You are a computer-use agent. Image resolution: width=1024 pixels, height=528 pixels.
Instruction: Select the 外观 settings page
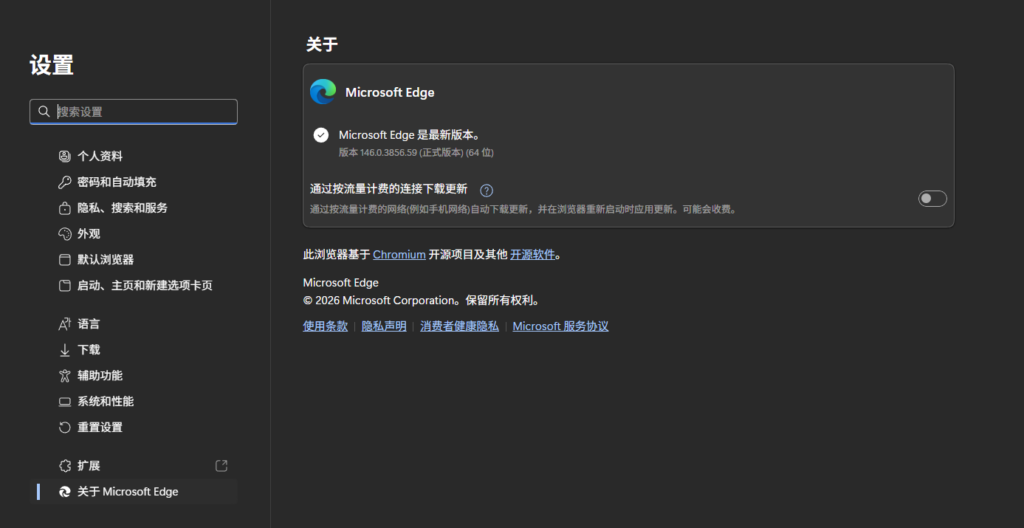click(x=134, y=234)
